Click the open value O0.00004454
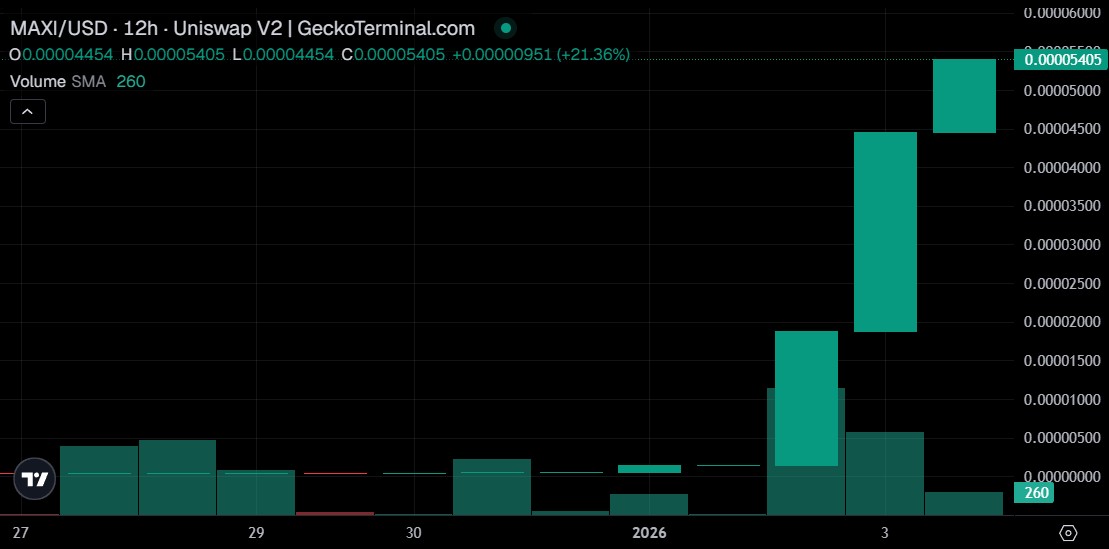The width and height of the screenshot is (1109, 549). pyautogui.click(x=61, y=54)
